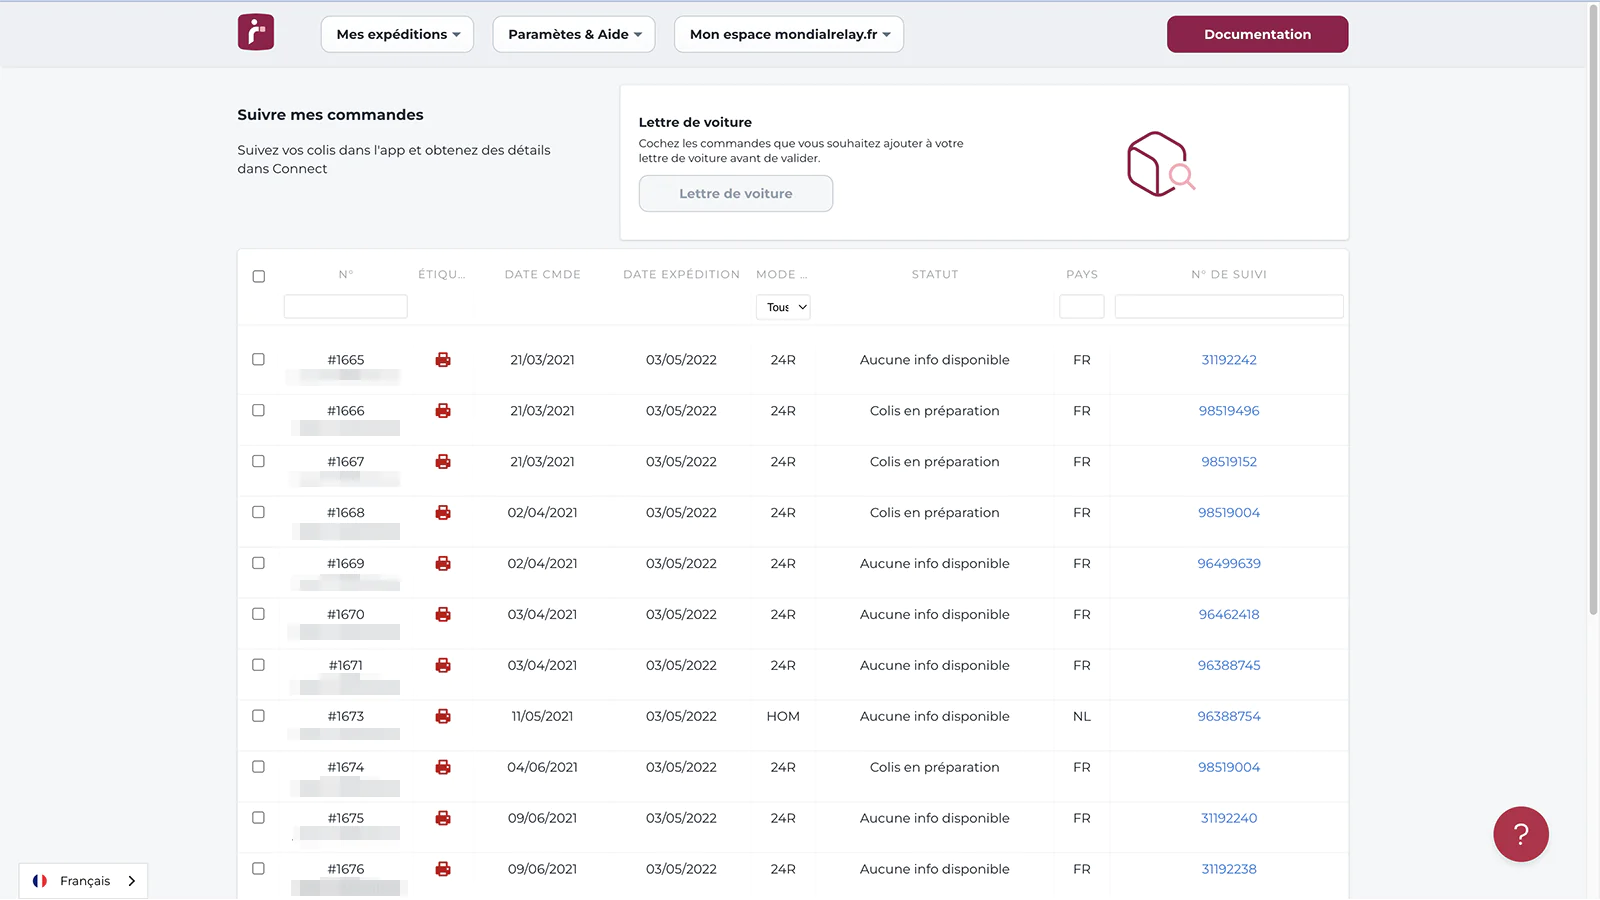Open the Paramètes & Aide dropdown menu
1600x900 pixels.
[574, 34]
